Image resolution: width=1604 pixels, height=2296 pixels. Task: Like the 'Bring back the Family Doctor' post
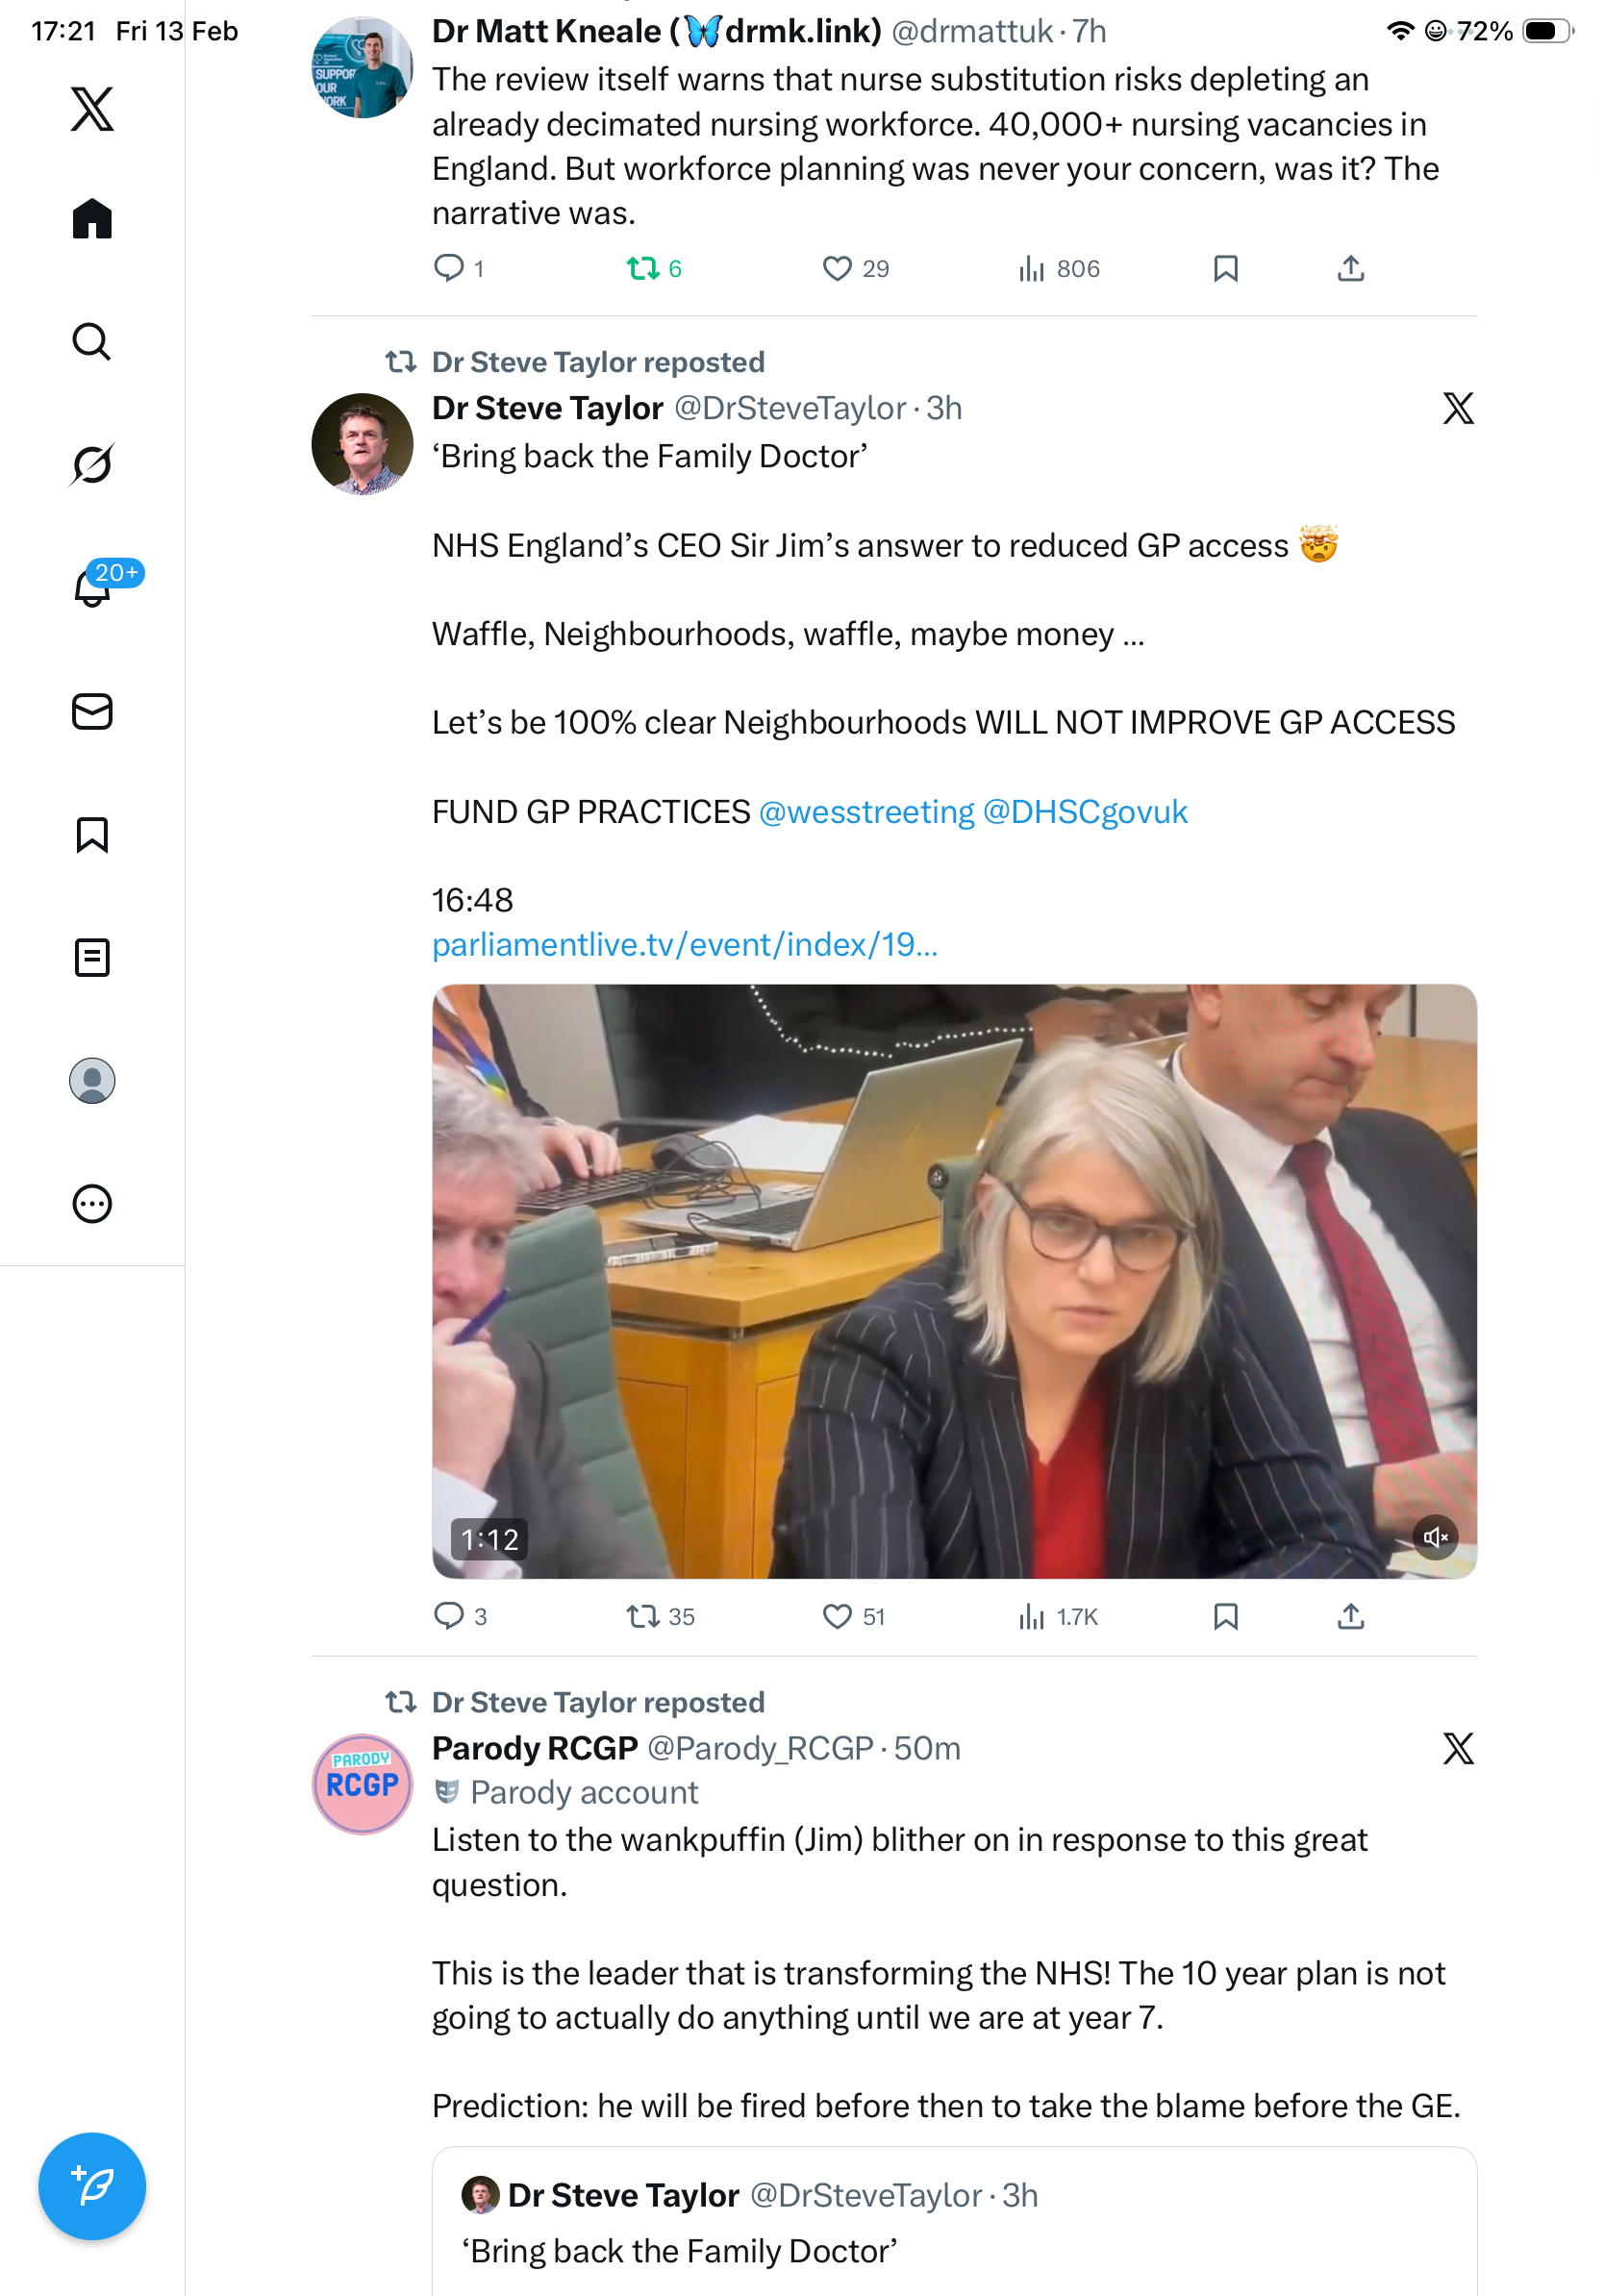pos(837,1616)
